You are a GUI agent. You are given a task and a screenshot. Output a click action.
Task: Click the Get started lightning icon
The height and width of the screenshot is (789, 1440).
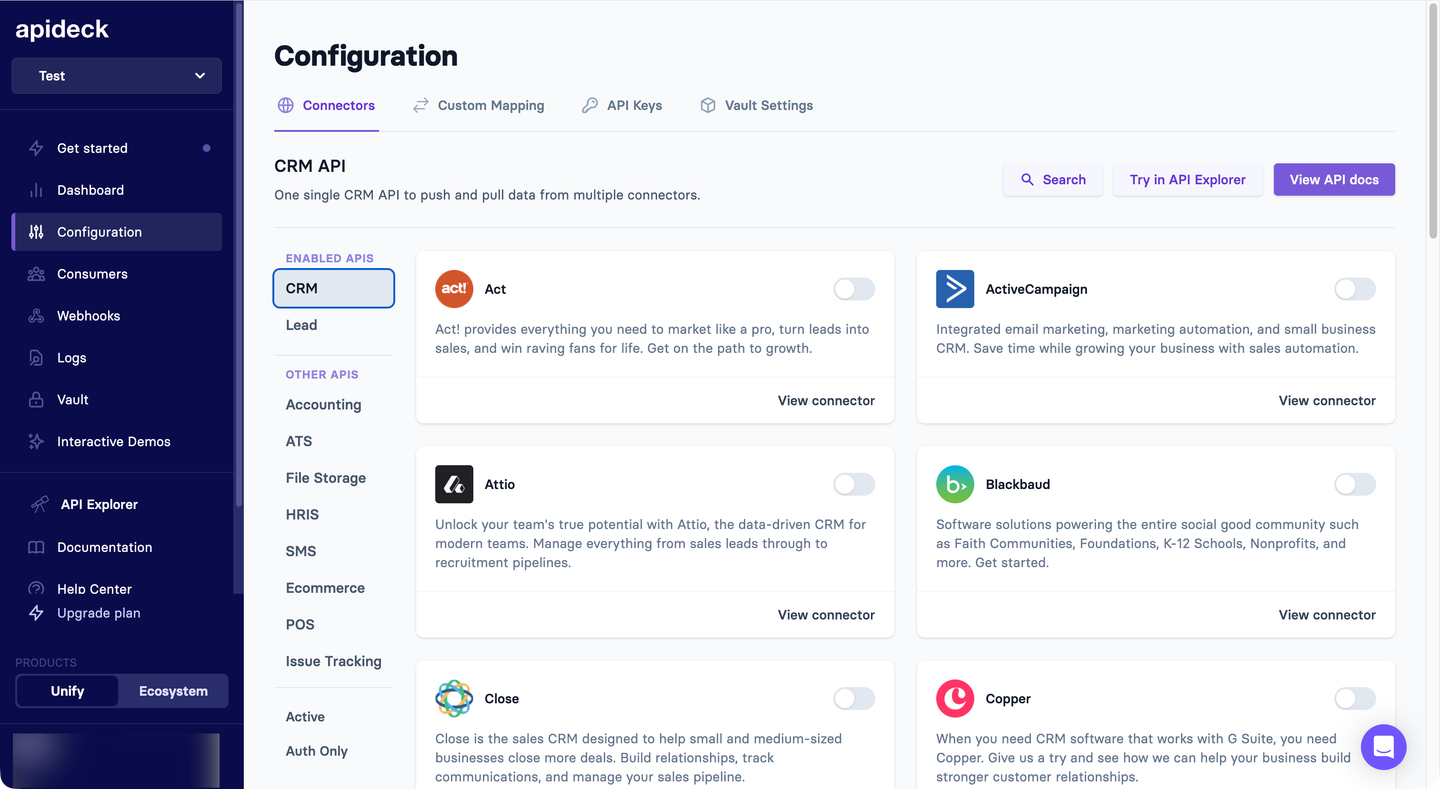coord(36,148)
